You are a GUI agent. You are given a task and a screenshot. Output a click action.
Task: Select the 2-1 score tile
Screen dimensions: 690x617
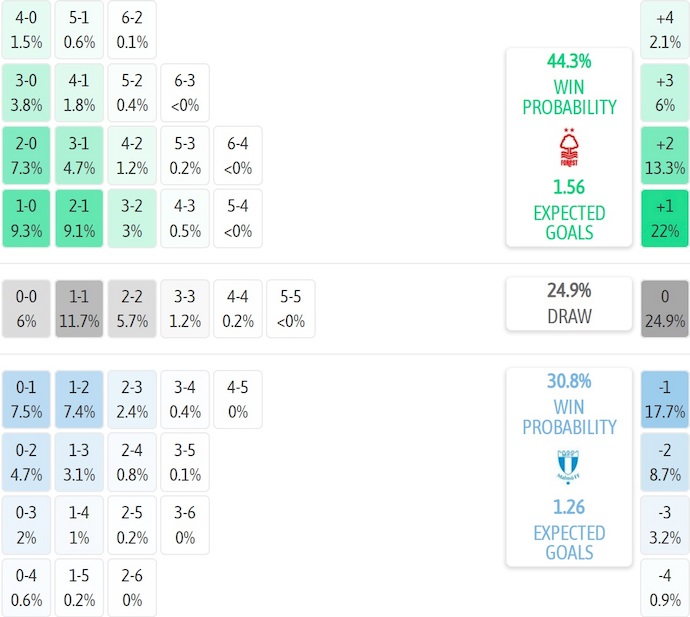point(79,219)
